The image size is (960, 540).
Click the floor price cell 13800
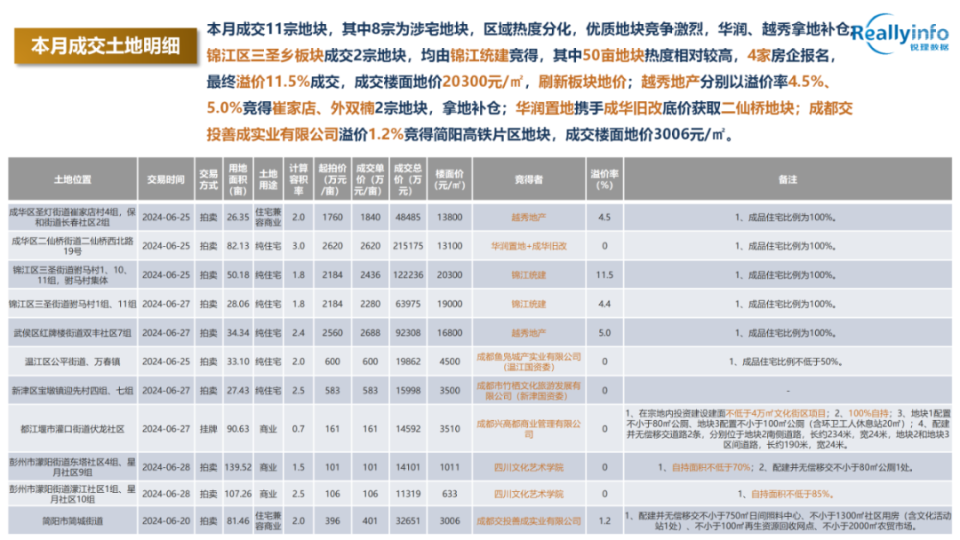[x=449, y=217]
